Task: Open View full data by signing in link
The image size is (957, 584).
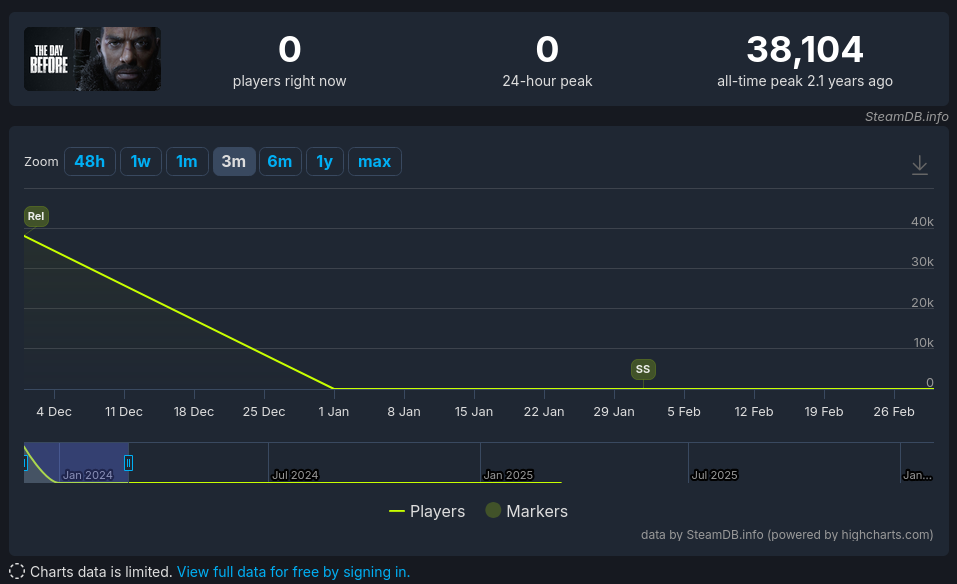Action: pos(293,572)
